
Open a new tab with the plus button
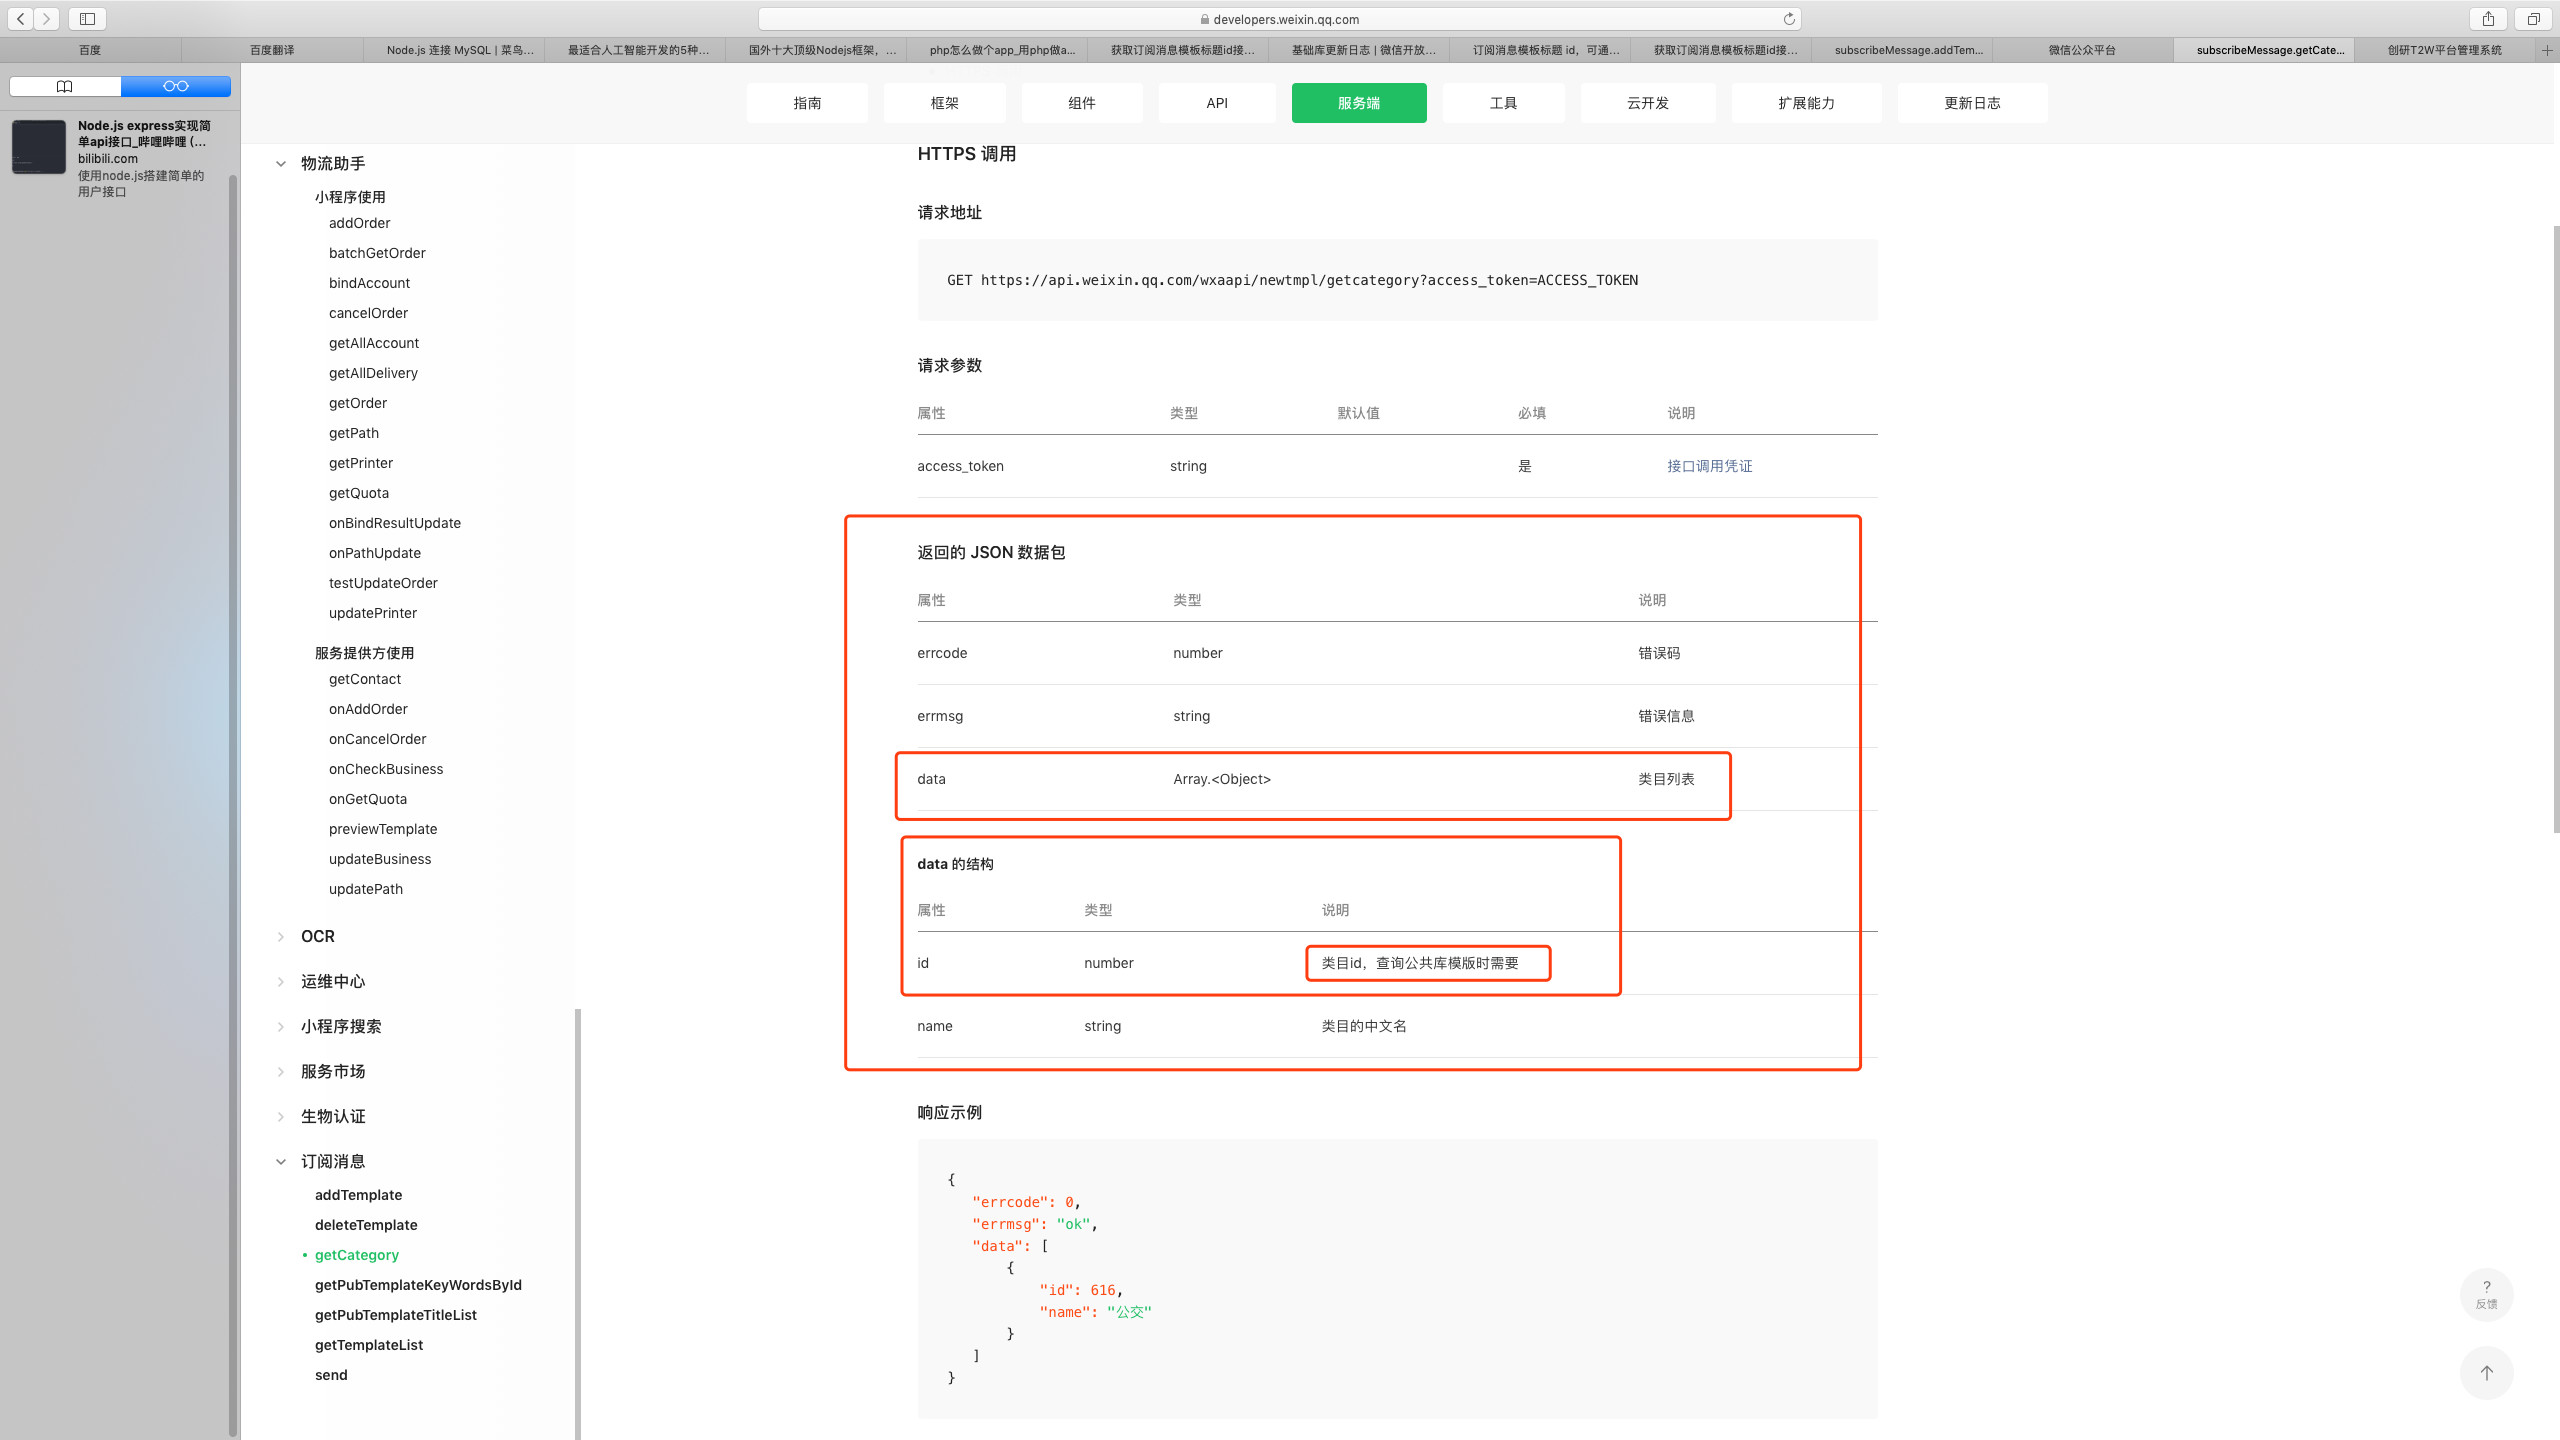pos(2547,50)
